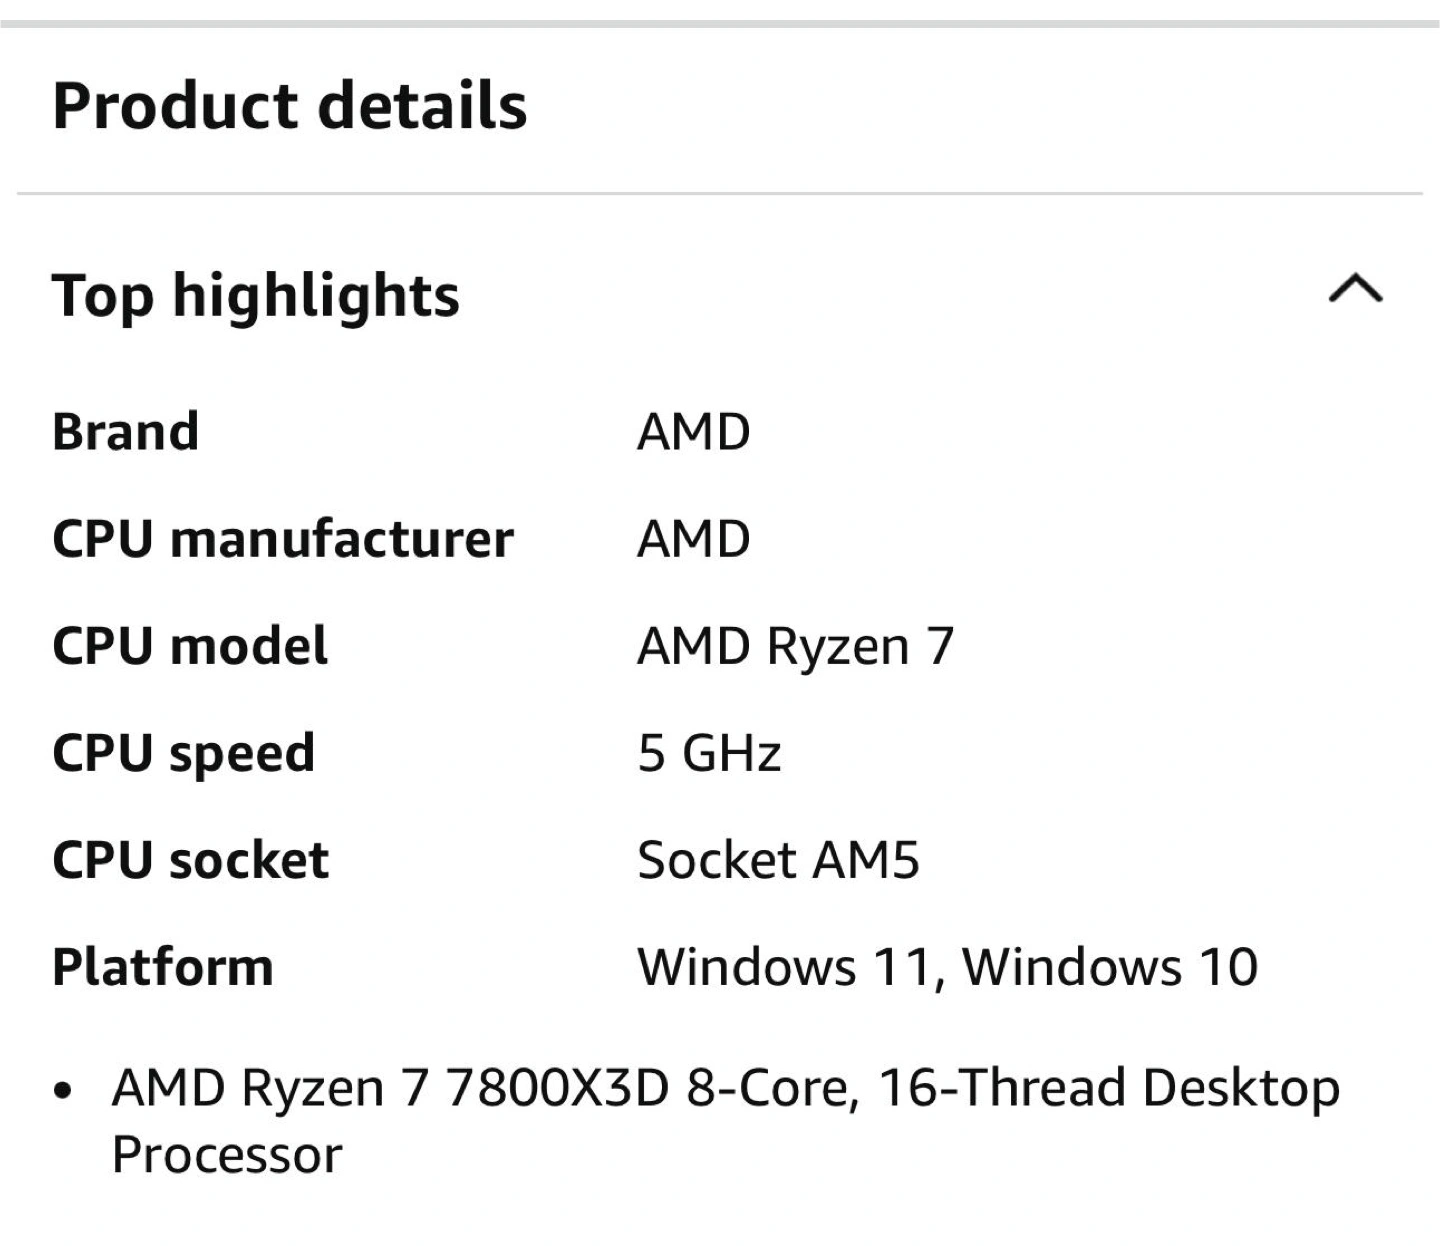1440x1246 pixels.
Task: Click the AMD Ryzen 7 value
Action: coord(796,646)
